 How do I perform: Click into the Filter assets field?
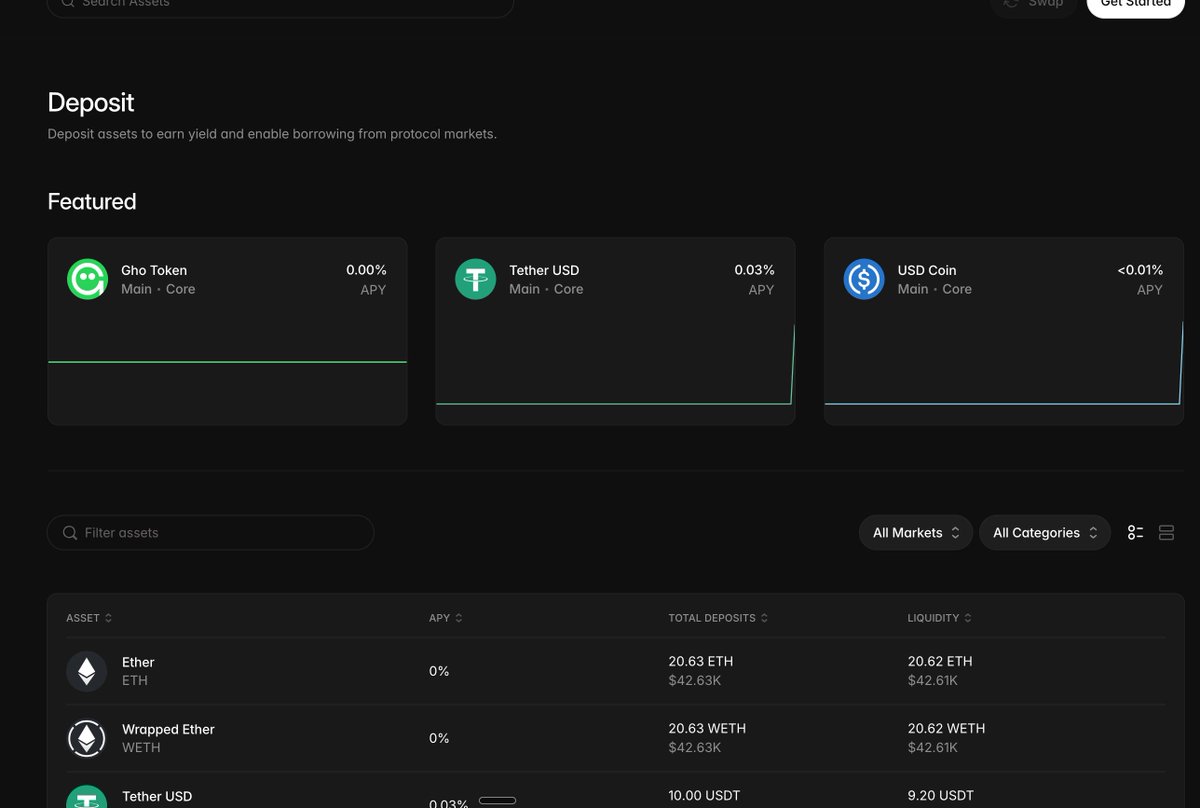pyautogui.click(x=210, y=533)
